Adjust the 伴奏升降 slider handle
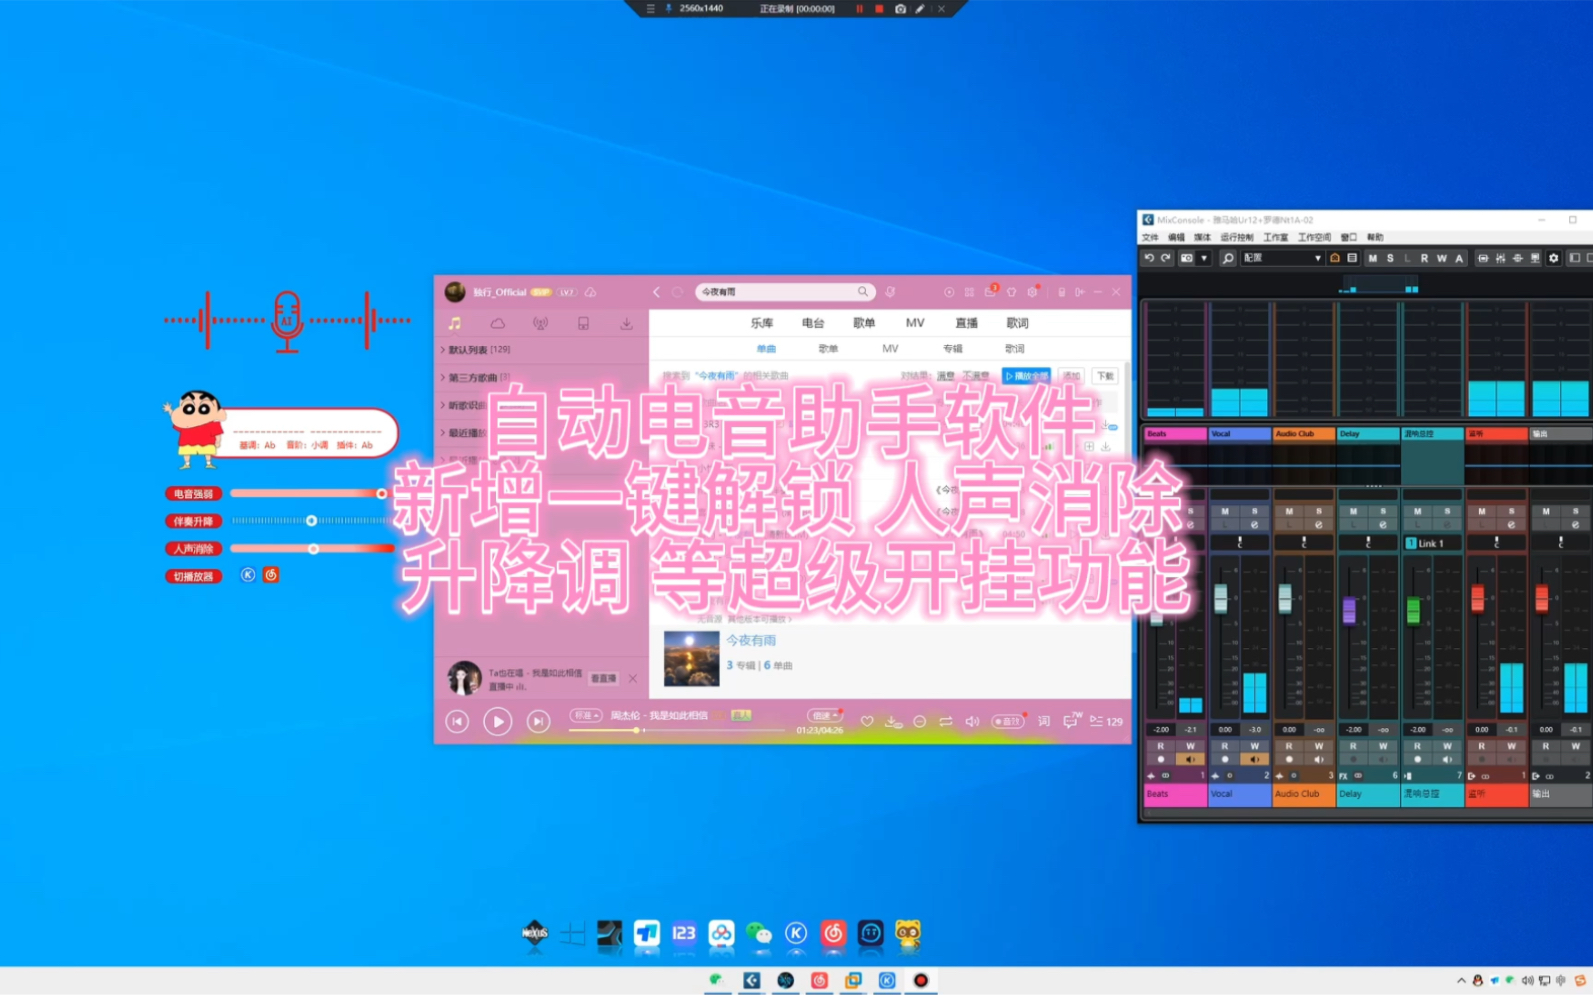Screen dimensions: 1593x995 [x=311, y=521]
